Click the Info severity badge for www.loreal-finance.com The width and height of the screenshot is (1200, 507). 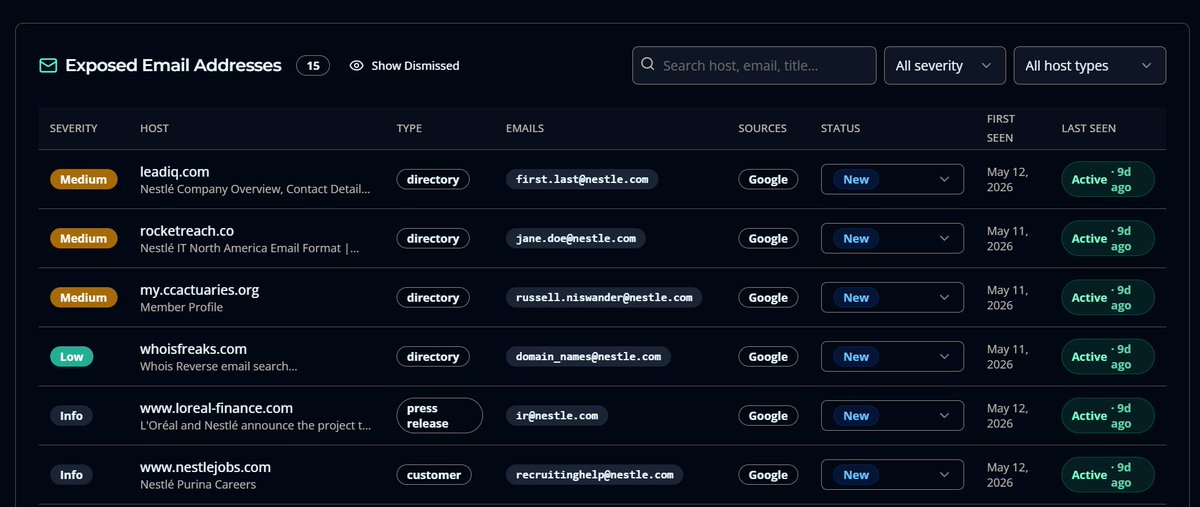71,416
